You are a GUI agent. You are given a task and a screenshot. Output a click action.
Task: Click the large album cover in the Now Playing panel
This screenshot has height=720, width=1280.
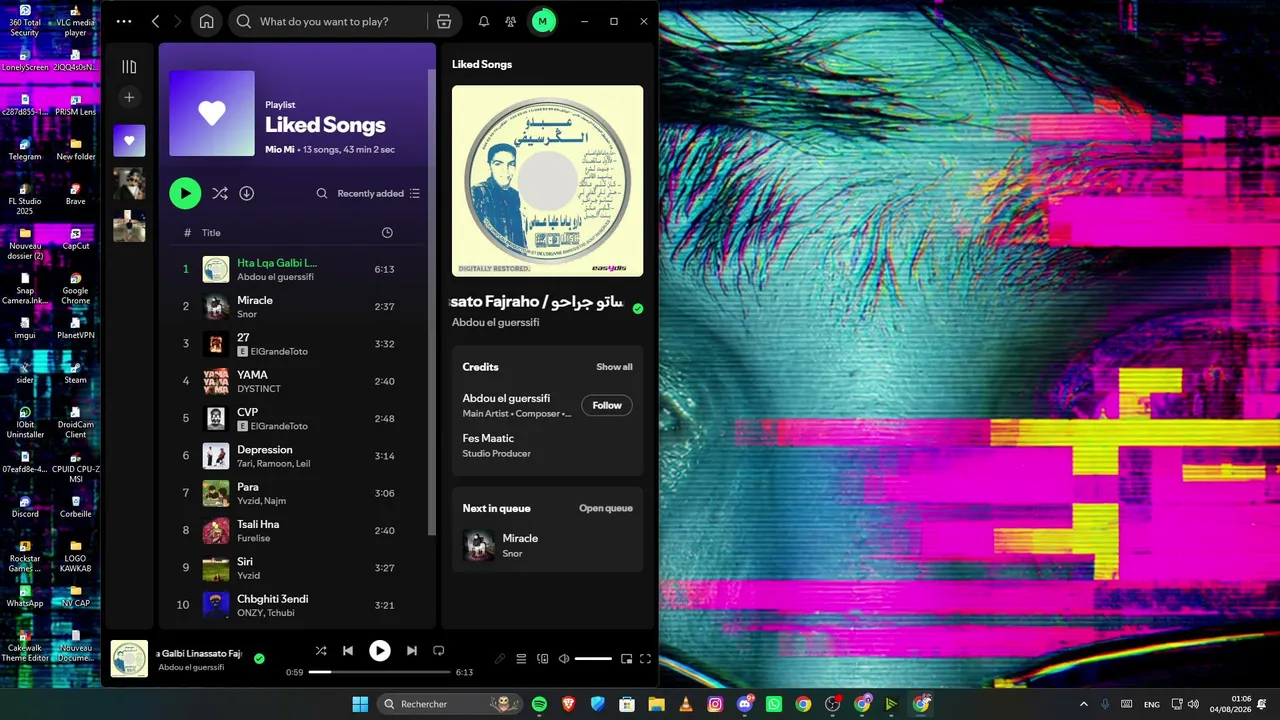[x=547, y=181]
